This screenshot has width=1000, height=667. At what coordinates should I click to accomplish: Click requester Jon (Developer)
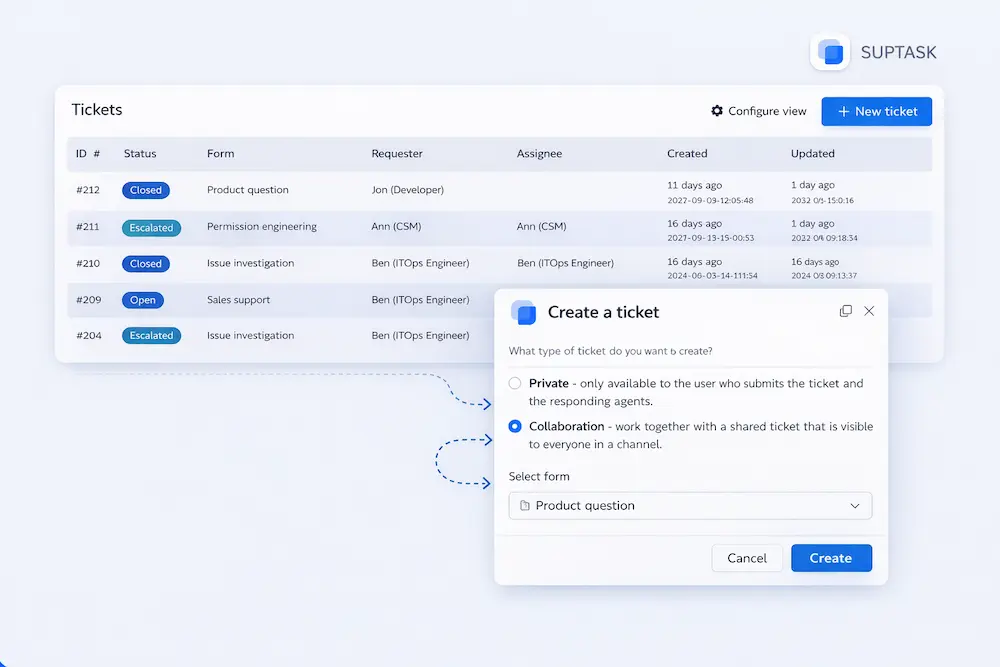click(x=408, y=190)
